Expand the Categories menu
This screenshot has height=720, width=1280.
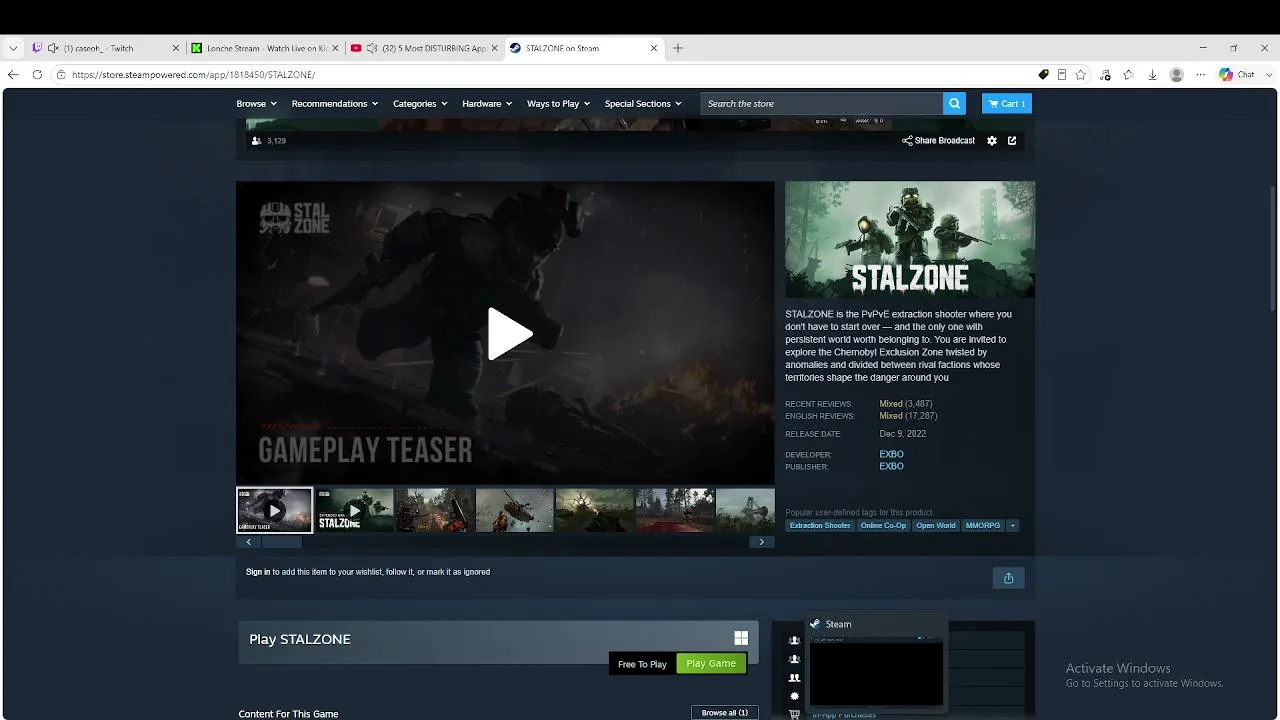[420, 103]
